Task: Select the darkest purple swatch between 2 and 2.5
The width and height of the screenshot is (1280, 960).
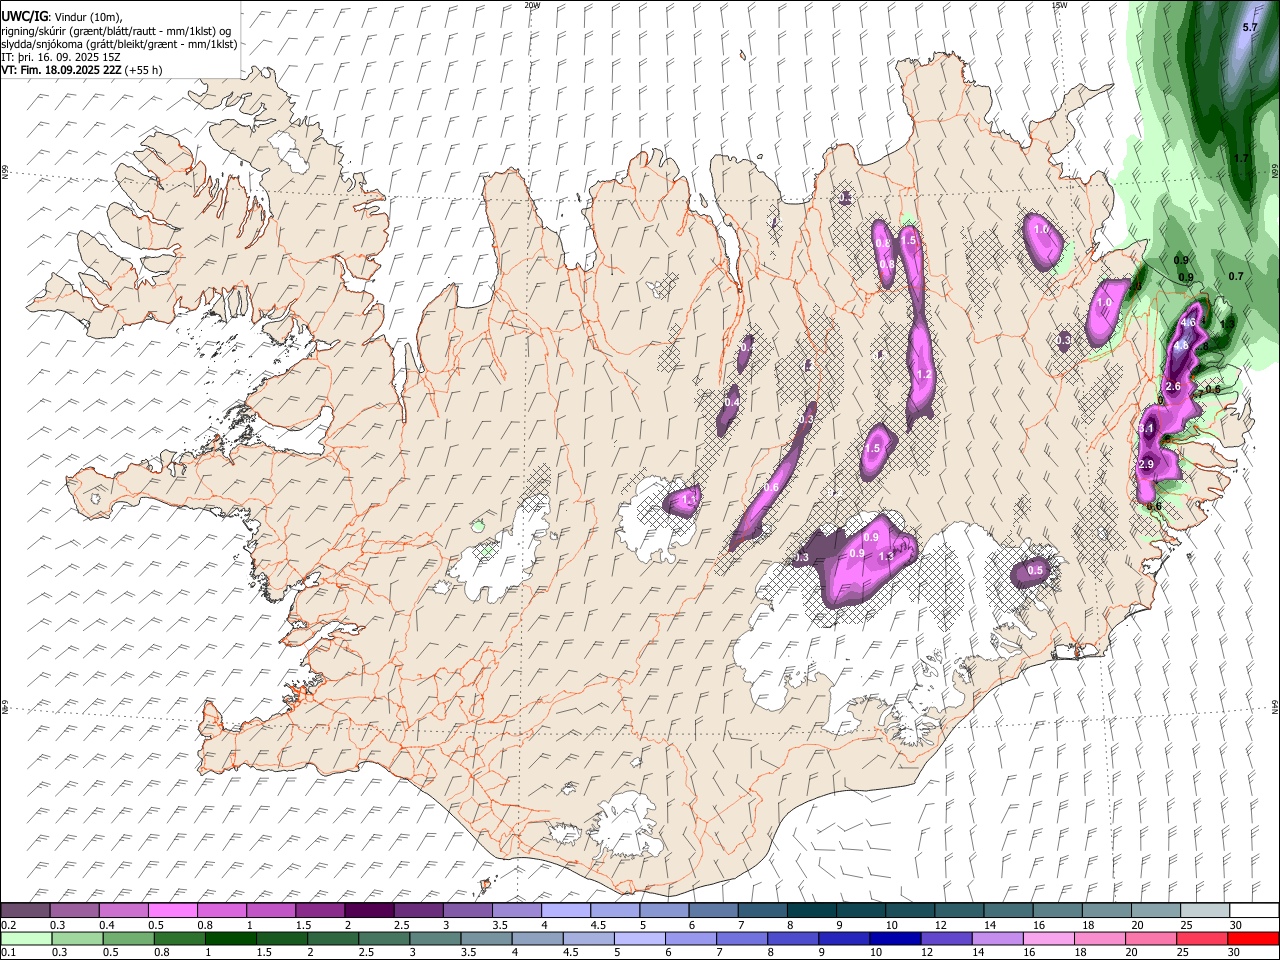Action: [x=369, y=911]
